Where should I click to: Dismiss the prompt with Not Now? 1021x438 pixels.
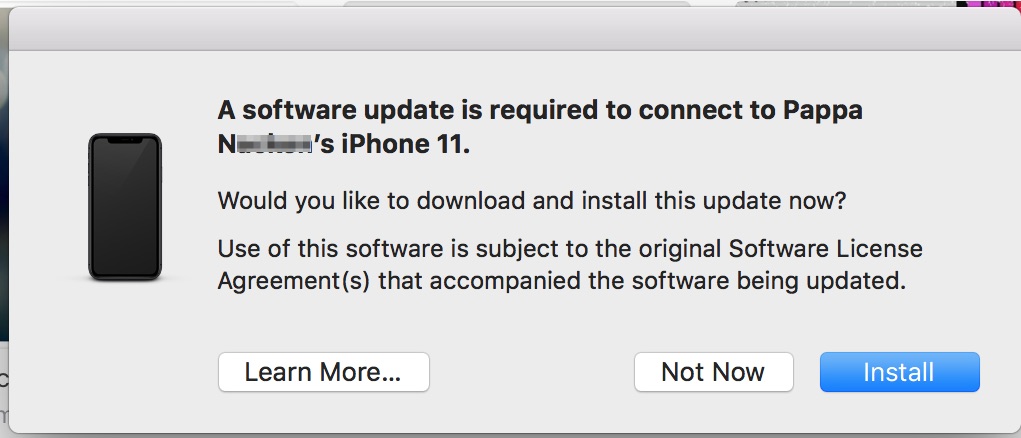[x=713, y=372]
